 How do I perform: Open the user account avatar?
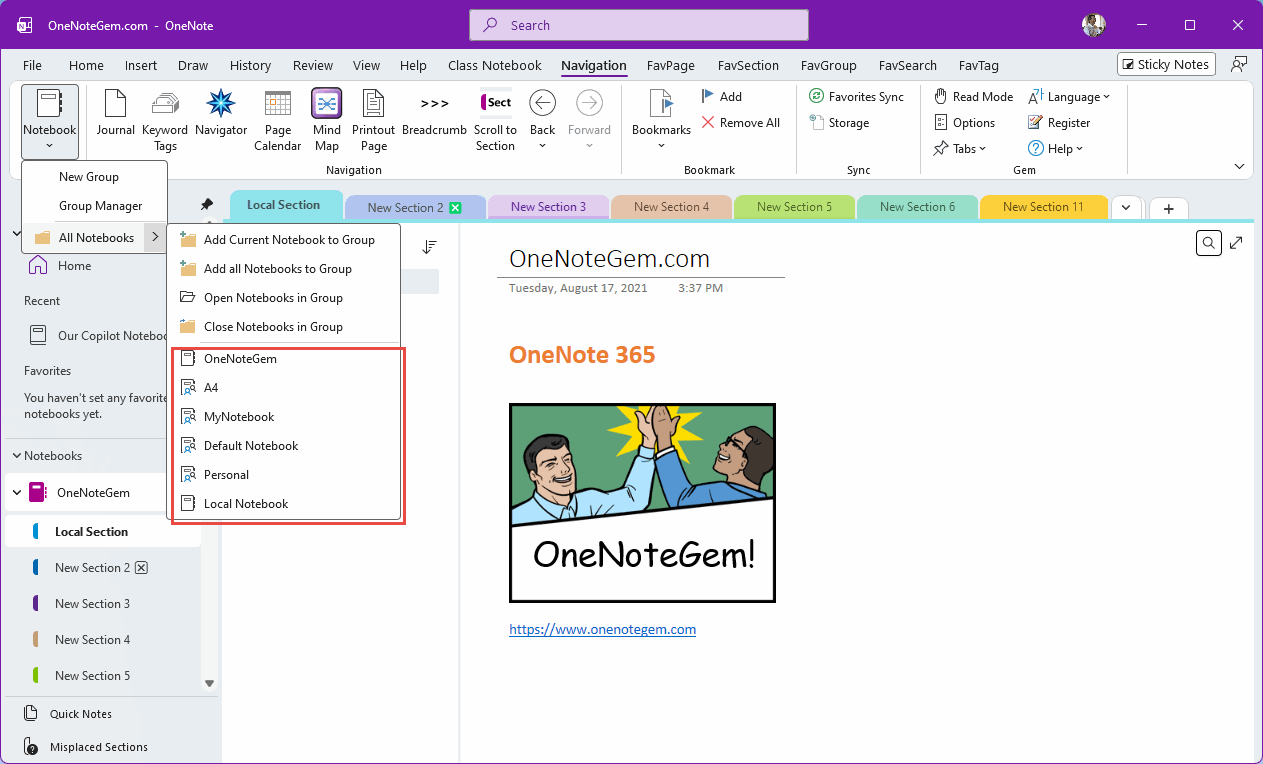tap(1094, 25)
